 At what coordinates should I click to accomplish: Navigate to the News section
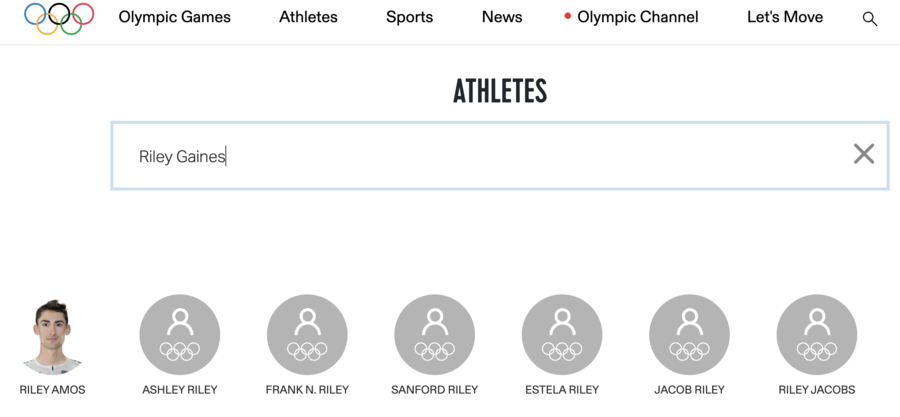[502, 17]
